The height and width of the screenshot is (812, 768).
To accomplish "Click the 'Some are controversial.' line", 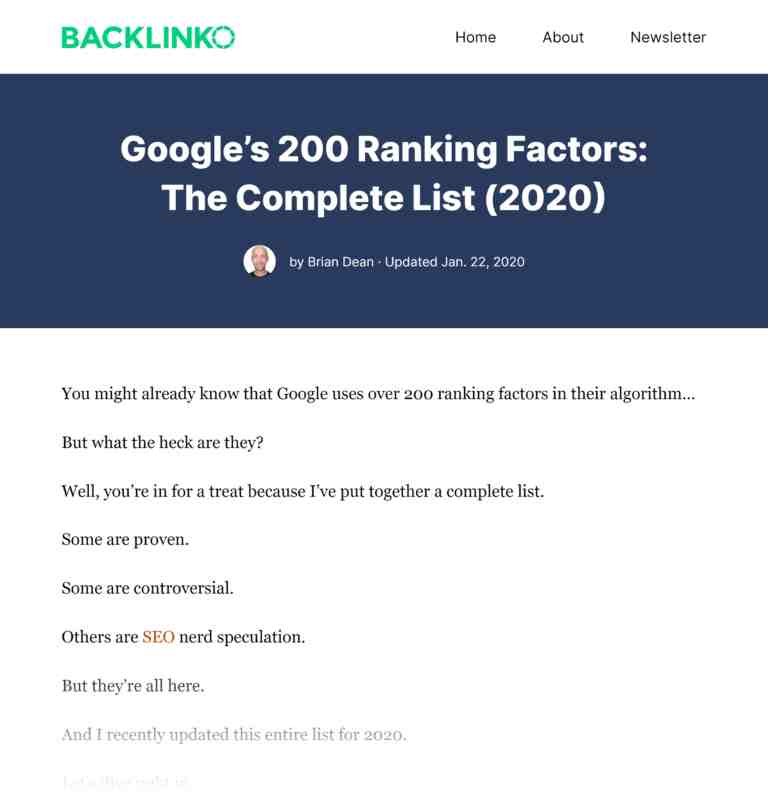I will tap(148, 588).
